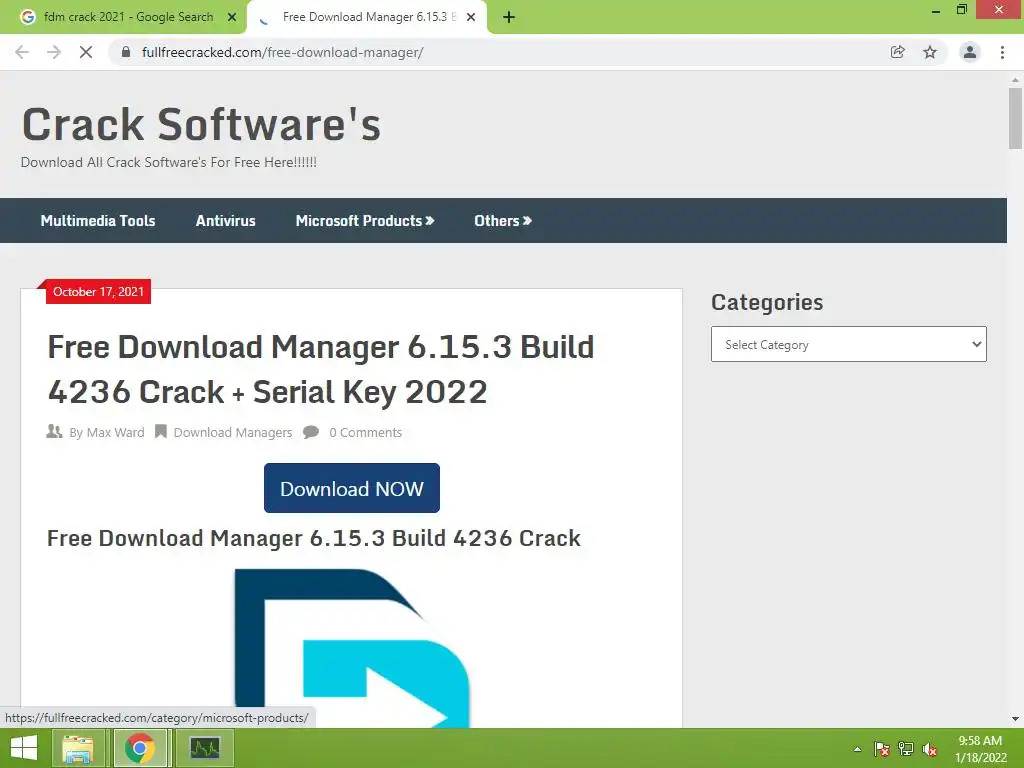
Task: View site security lock info
Action: coord(126,52)
